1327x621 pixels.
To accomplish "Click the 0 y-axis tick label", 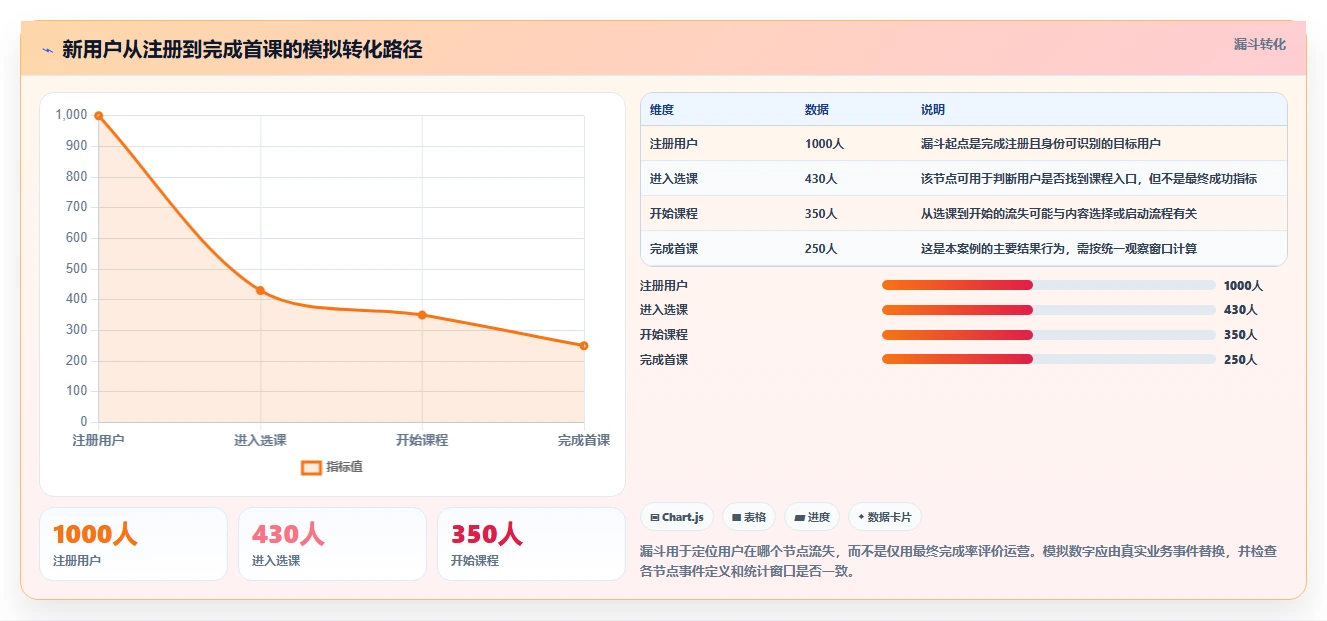I will pyautogui.click(x=84, y=422).
